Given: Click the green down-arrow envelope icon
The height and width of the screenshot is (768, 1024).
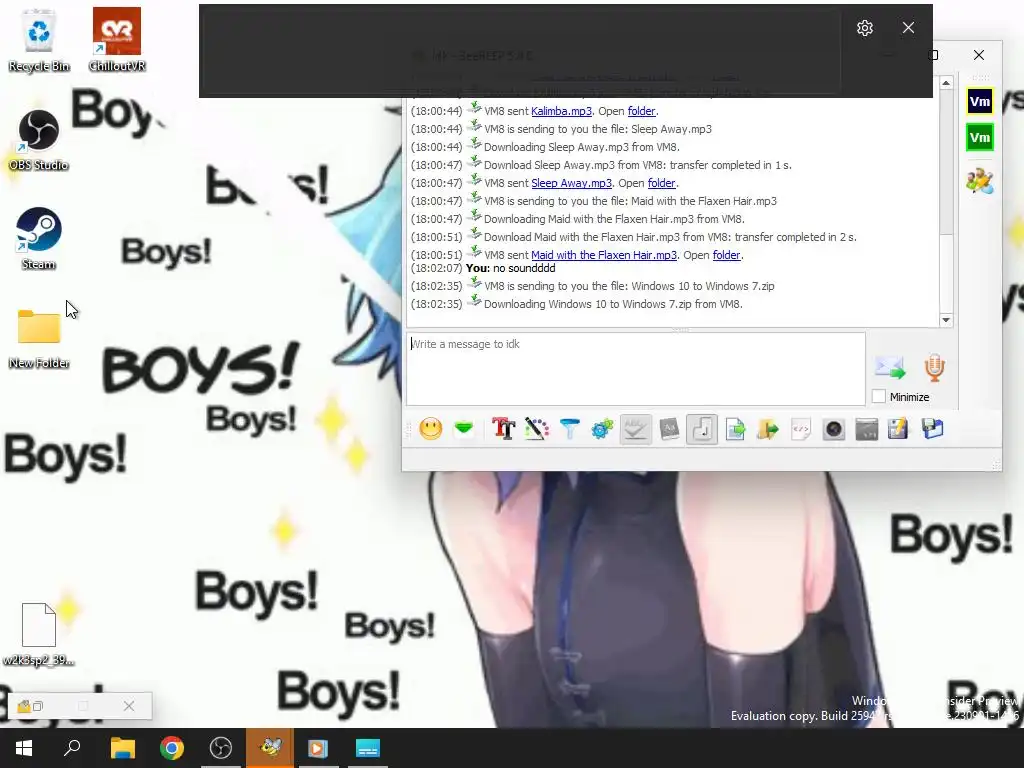Looking at the screenshot, I should coord(464,429).
